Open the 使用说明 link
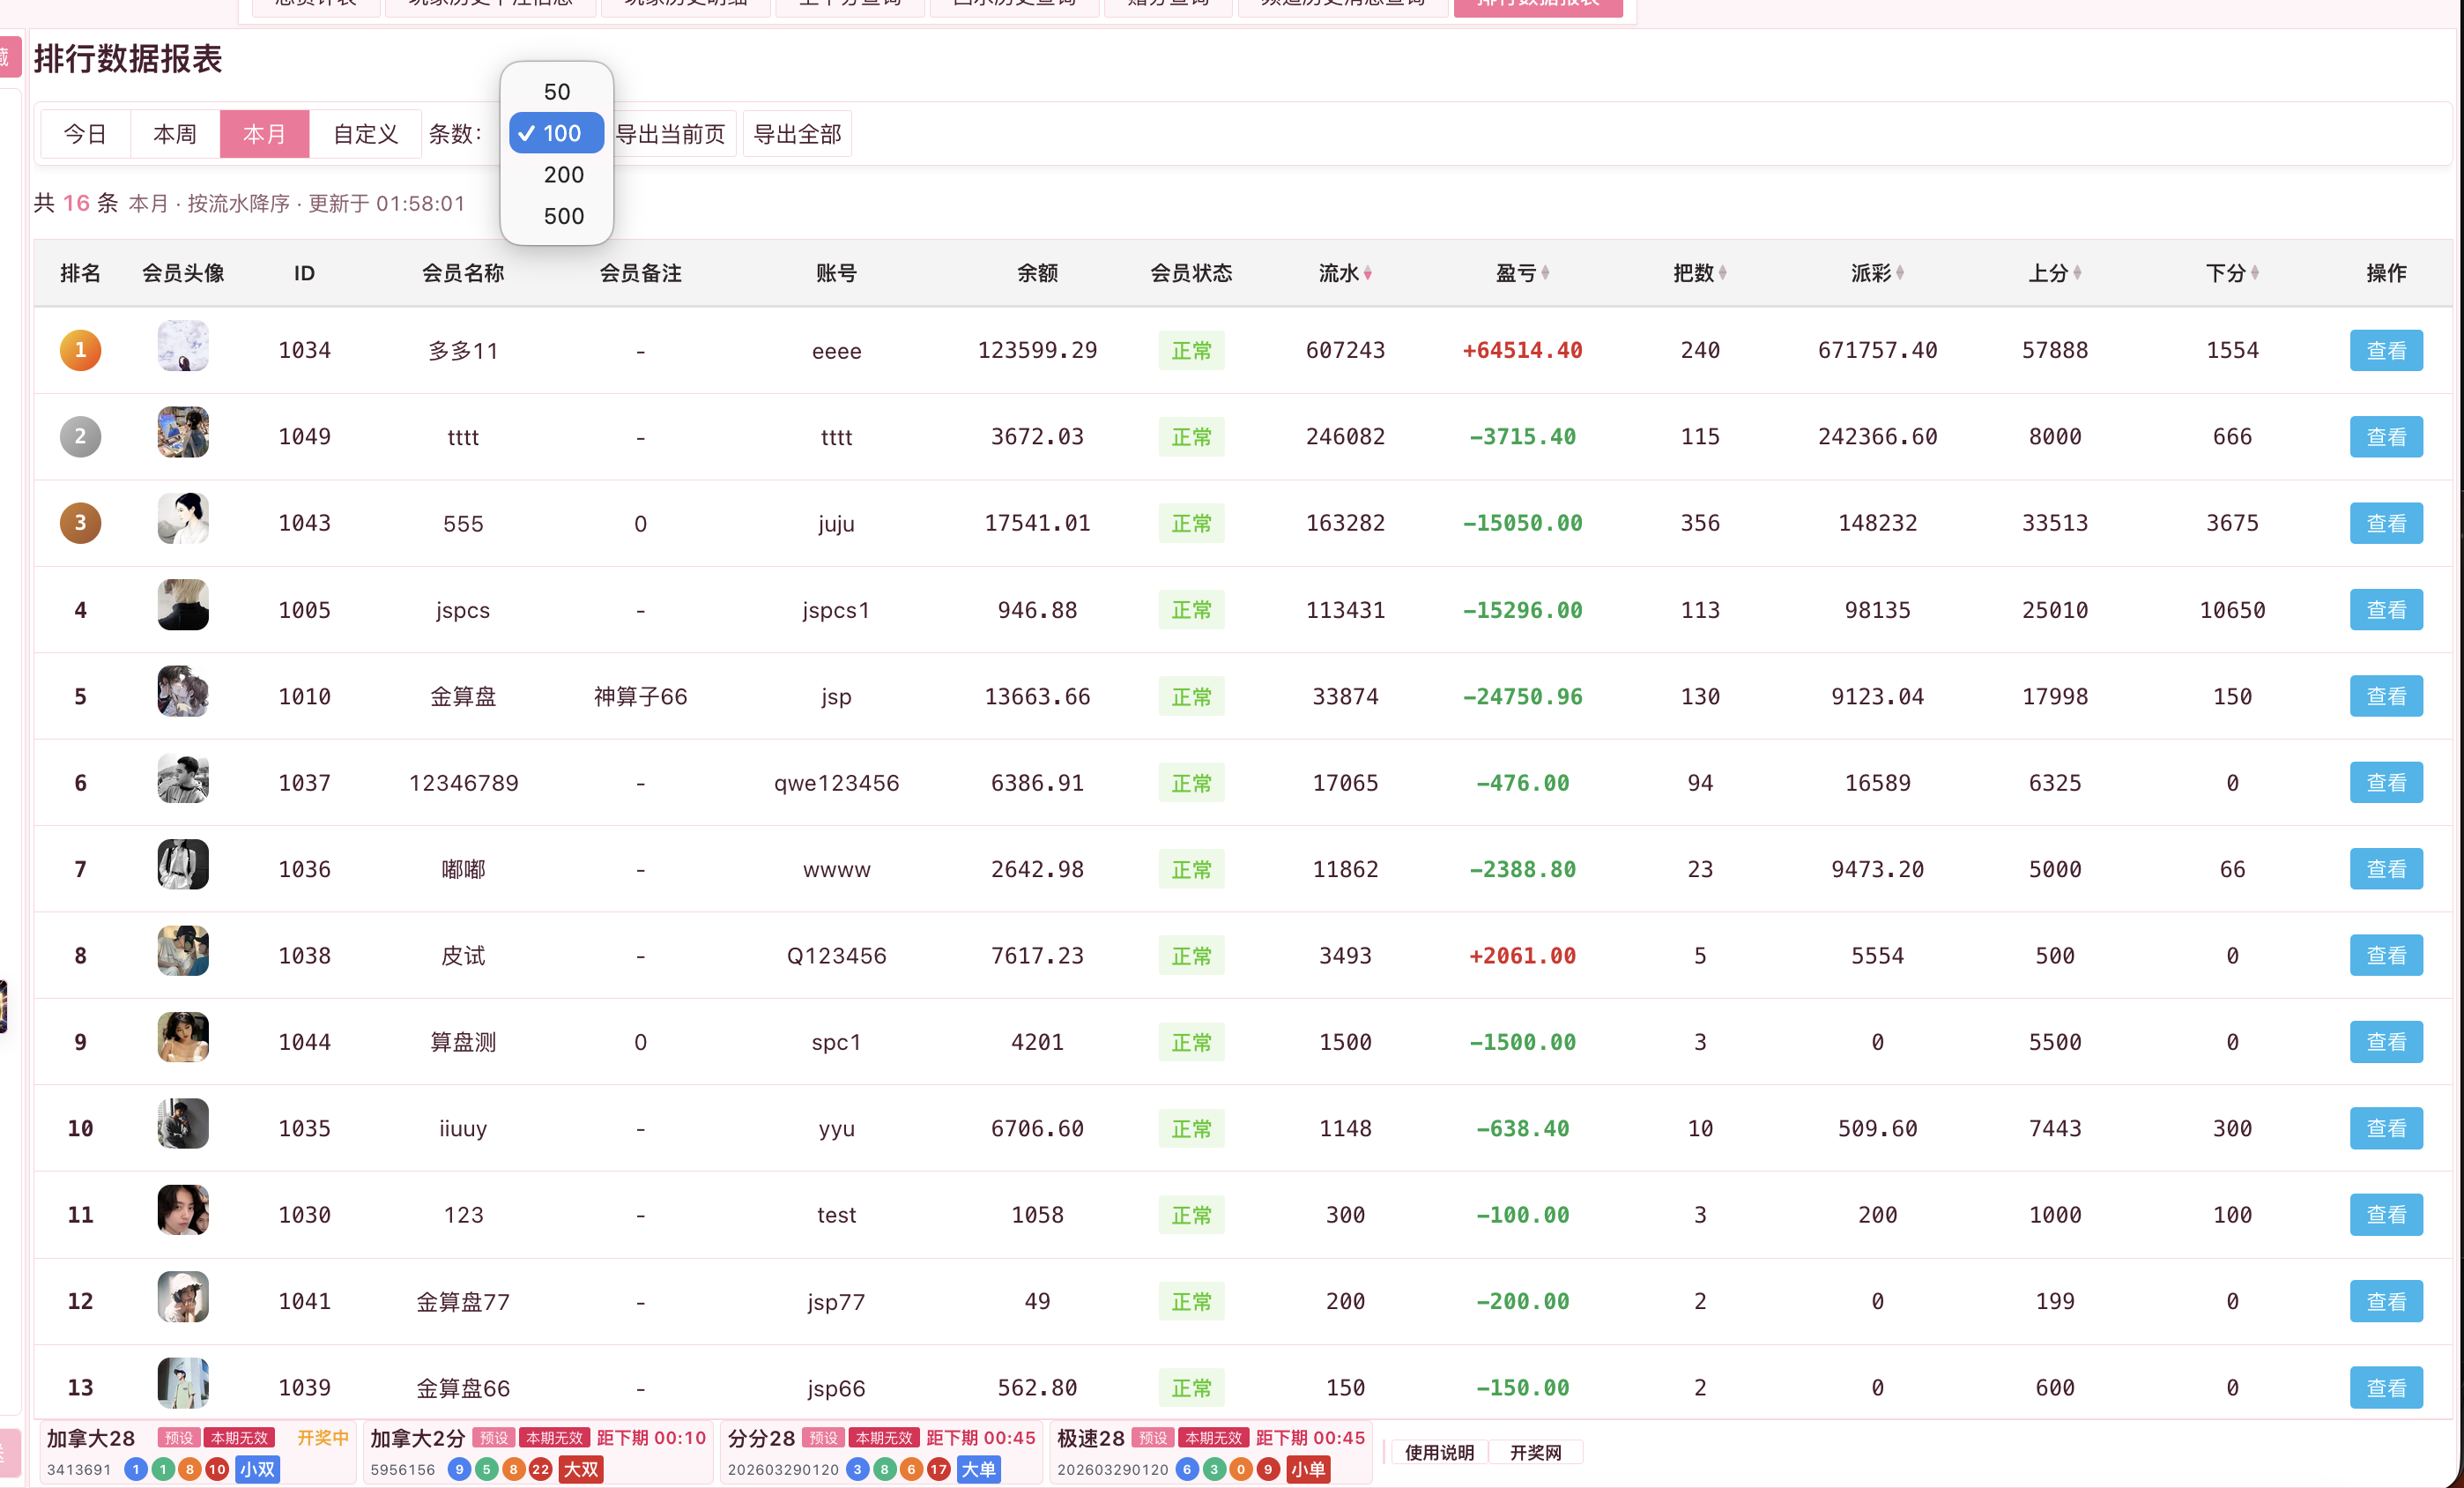Image resolution: width=2464 pixels, height=1488 pixels. click(1439, 1453)
